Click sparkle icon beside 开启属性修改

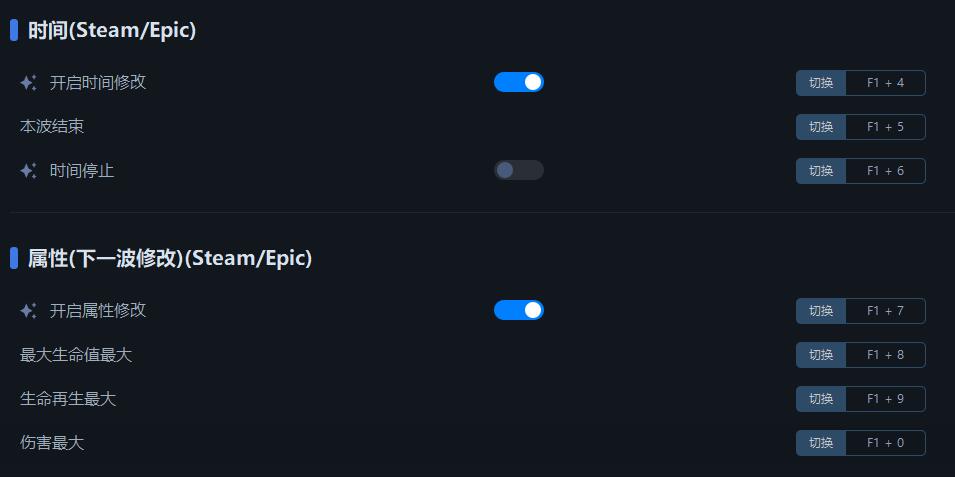[x=28, y=311]
